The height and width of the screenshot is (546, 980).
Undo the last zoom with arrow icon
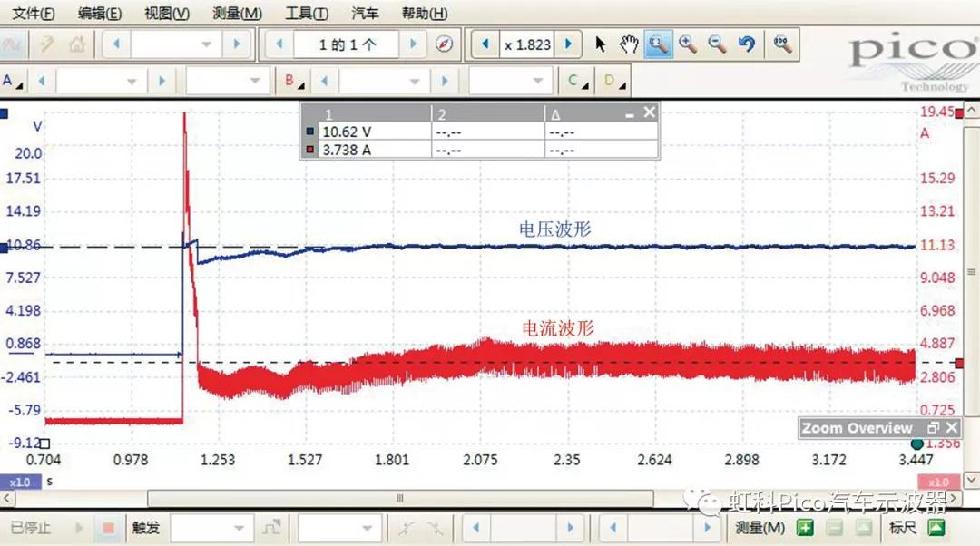pyautogui.click(x=746, y=44)
